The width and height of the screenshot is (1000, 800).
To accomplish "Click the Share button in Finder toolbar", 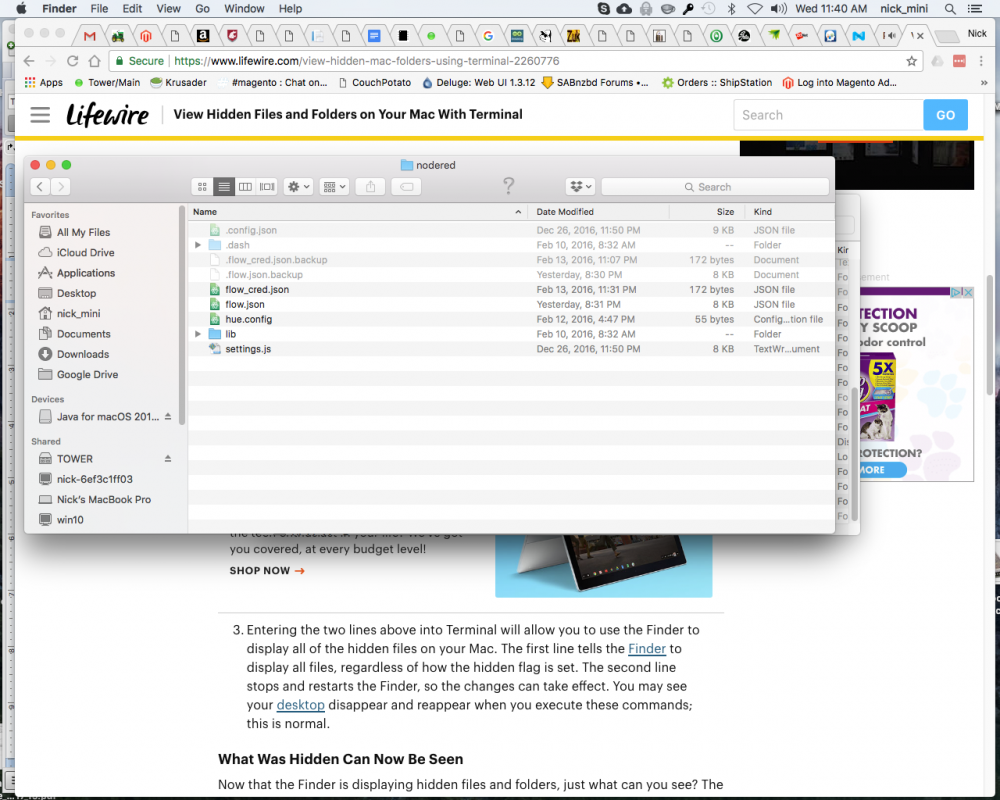I will [x=371, y=187].
